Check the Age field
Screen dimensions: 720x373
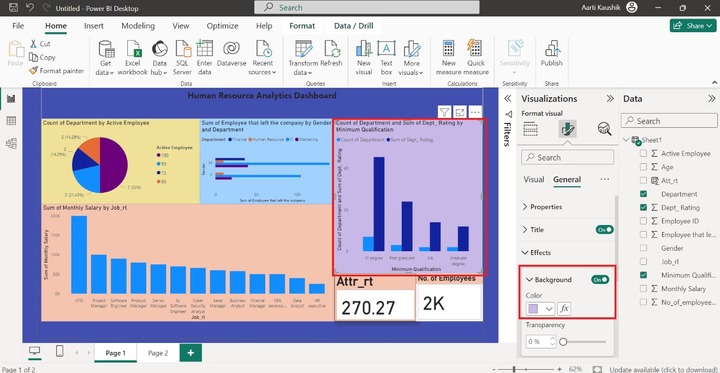[643, 167]
